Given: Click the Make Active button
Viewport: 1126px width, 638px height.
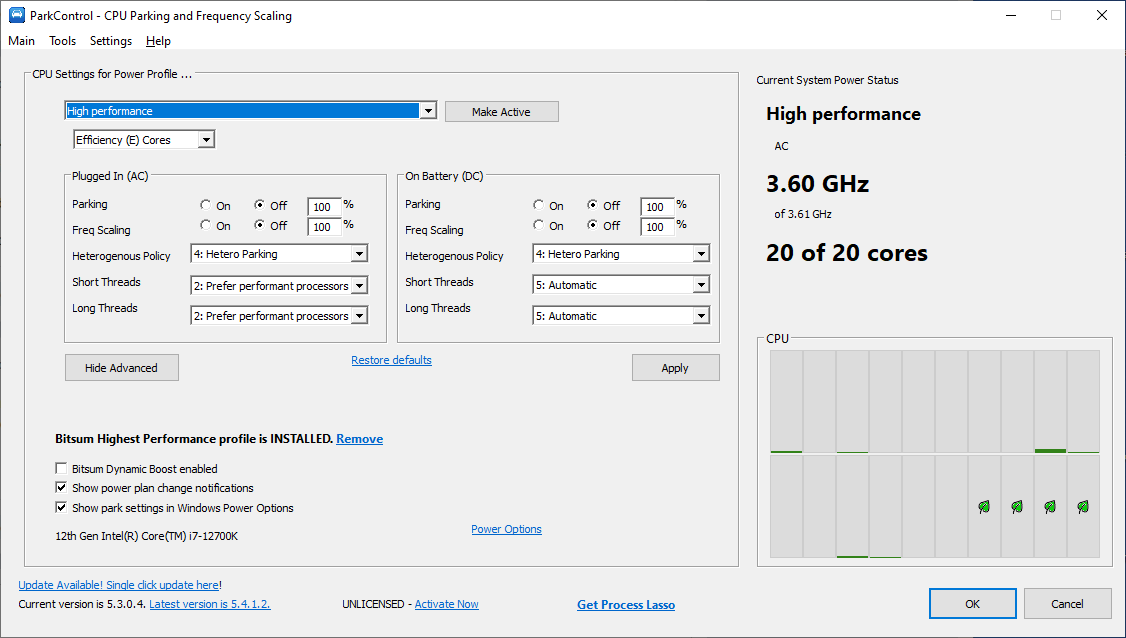Looking at the screenshot, I should [x=501, y=112].
